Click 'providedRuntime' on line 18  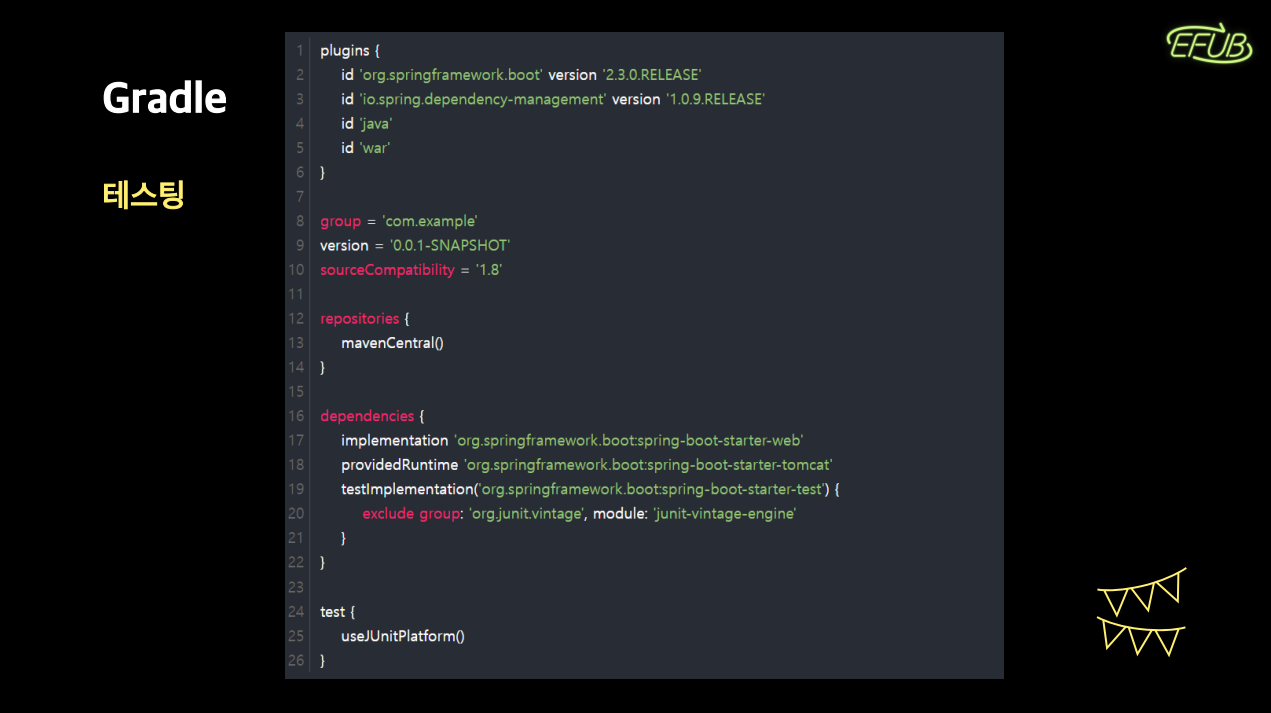[399, 465]
